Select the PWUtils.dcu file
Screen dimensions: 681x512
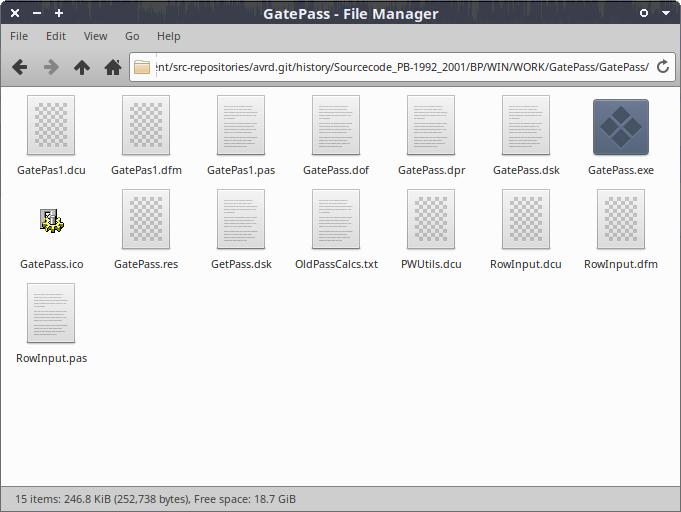tap(431, 221)
